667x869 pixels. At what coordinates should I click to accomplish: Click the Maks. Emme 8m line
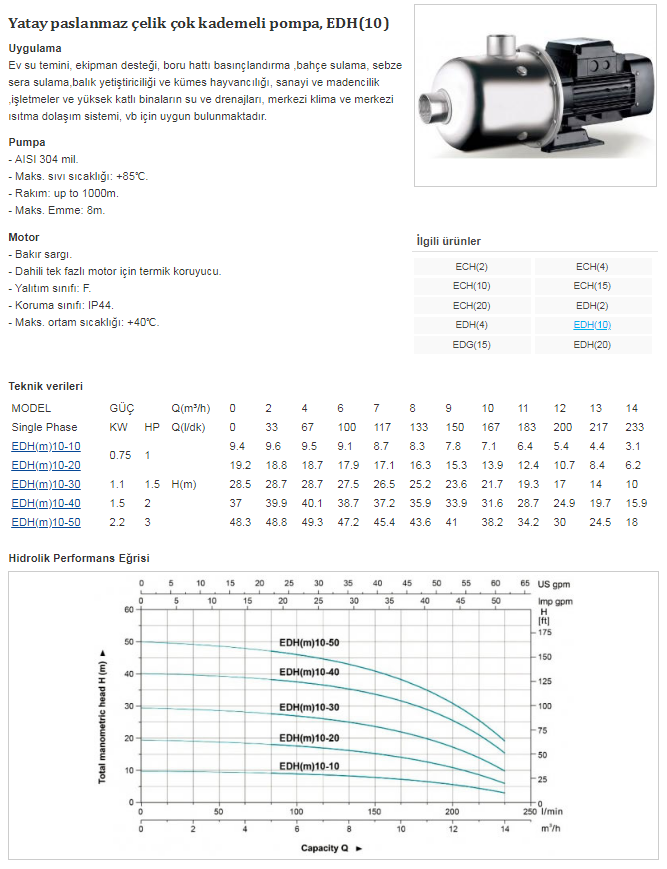[x=57, y=210]
